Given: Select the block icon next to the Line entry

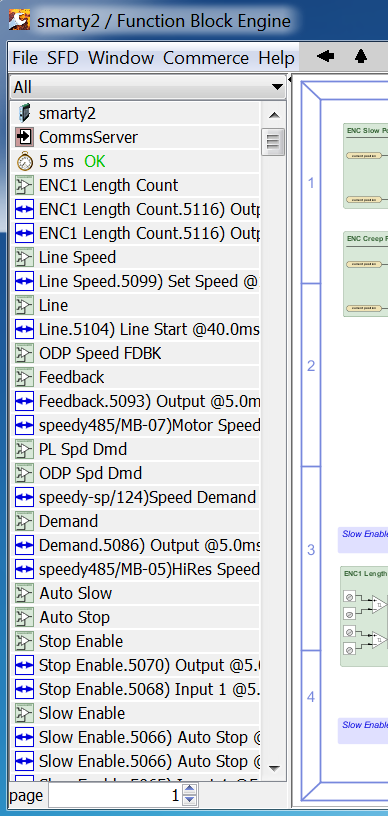Looking at the screenshot, I should 24,305.
